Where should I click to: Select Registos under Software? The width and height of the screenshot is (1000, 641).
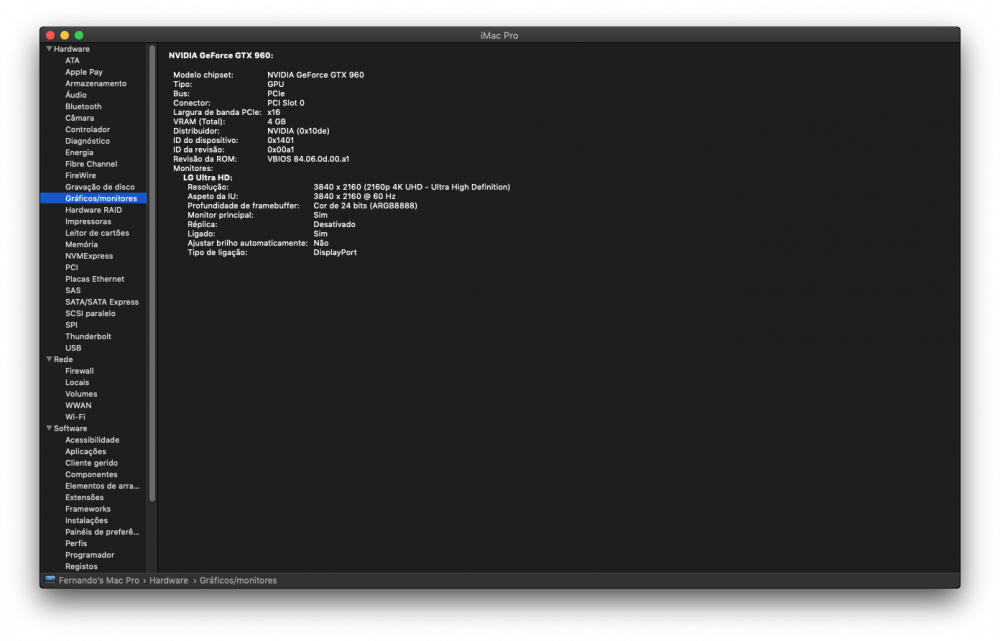[81, 566]
